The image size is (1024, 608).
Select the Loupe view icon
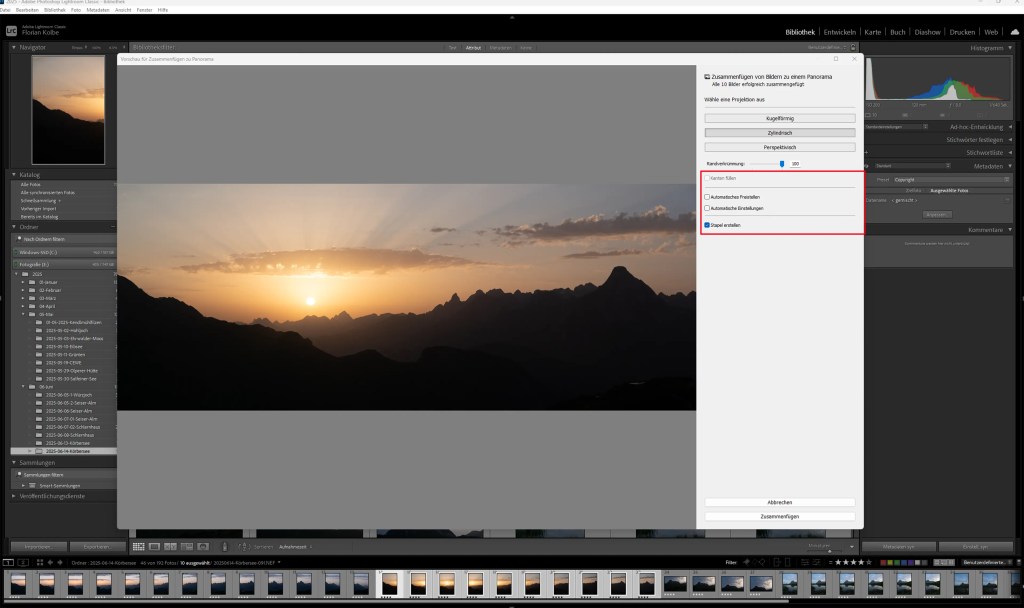click(154, 547)
